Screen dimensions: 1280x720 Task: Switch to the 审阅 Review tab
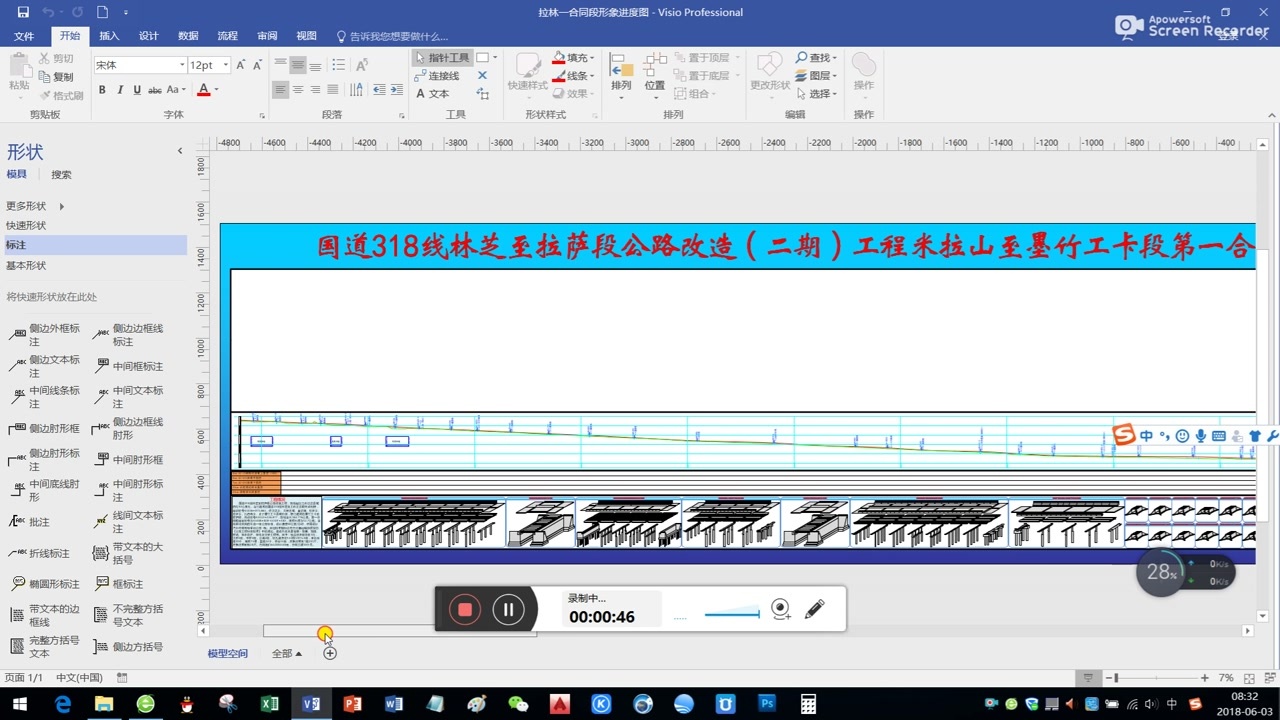pos(267,36)
